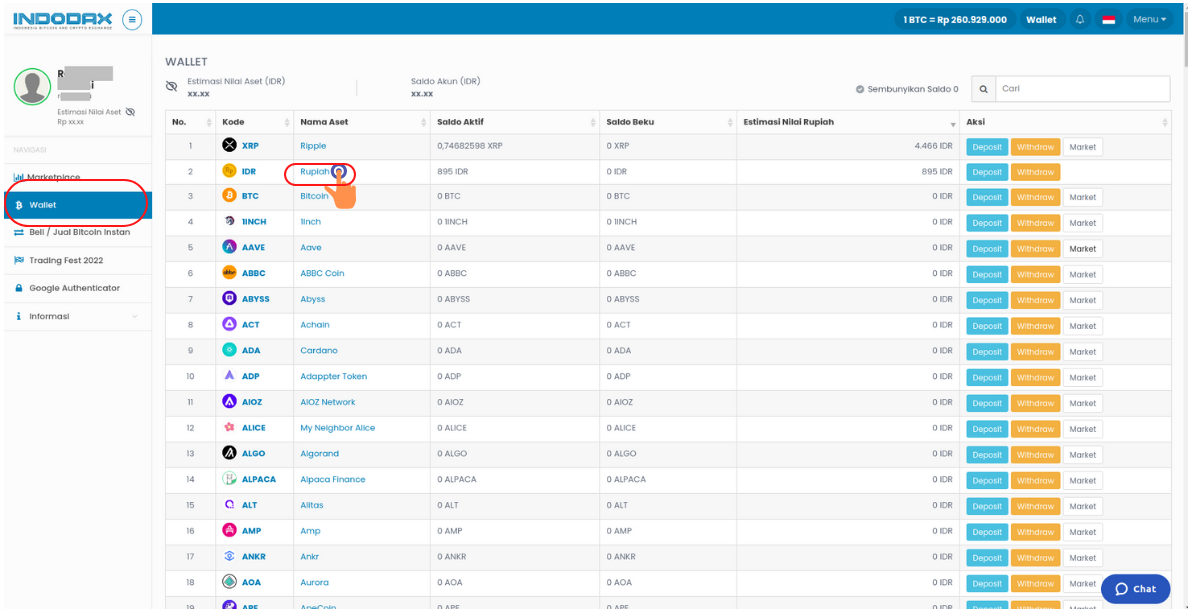Click Wallet in the top header

click(1040, 20)
